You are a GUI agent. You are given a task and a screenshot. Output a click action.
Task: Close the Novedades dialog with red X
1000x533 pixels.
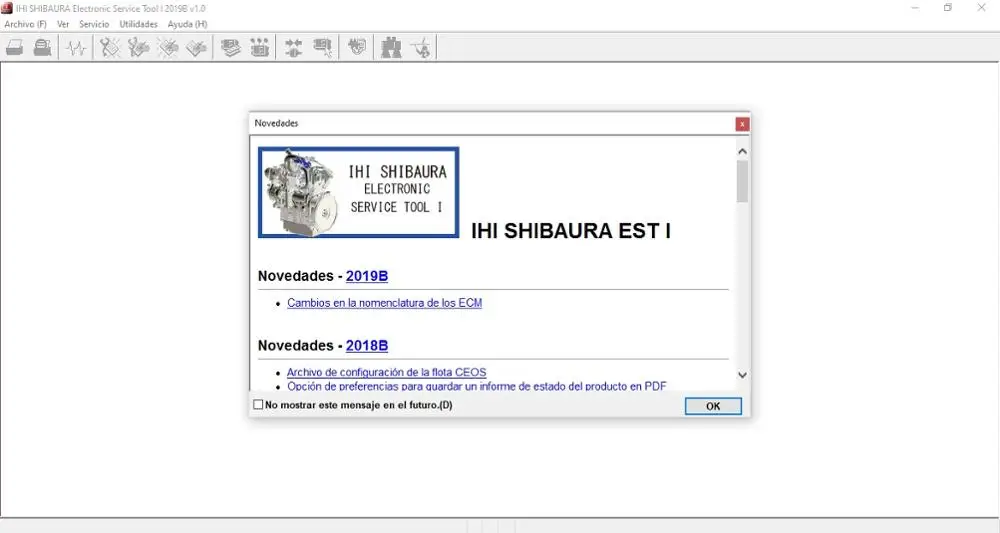pos(742,124)
